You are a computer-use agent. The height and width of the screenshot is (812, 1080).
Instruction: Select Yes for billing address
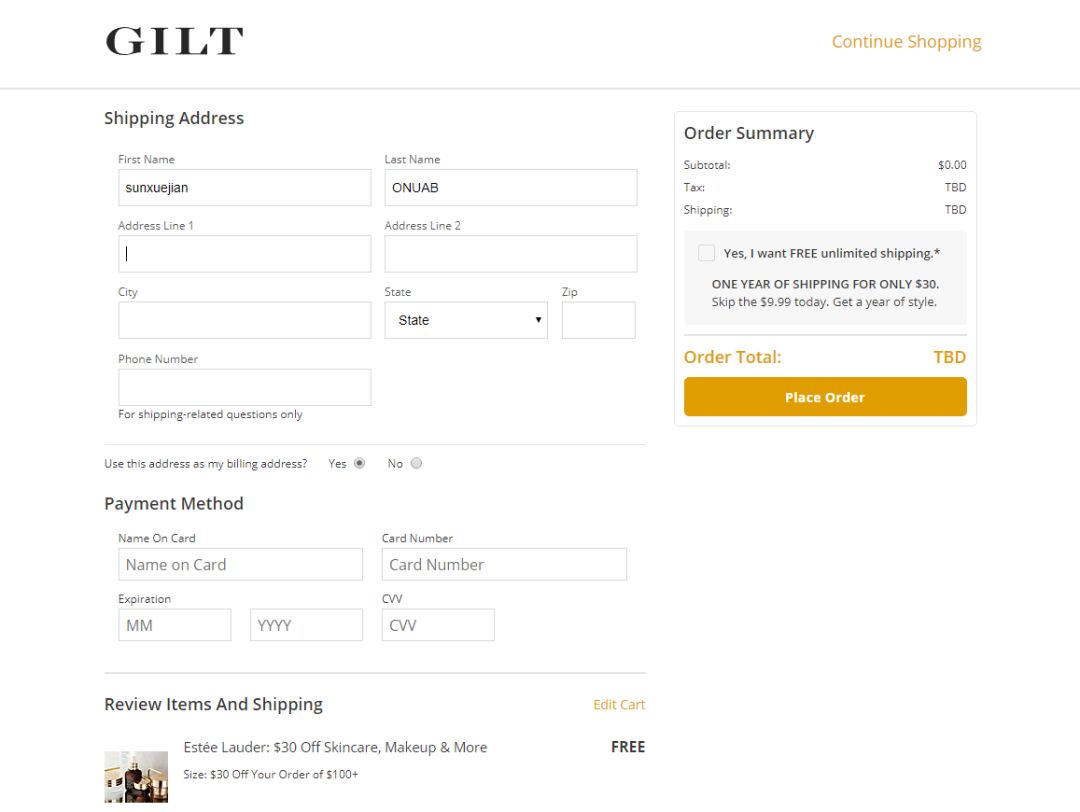[x=360, y=463]
